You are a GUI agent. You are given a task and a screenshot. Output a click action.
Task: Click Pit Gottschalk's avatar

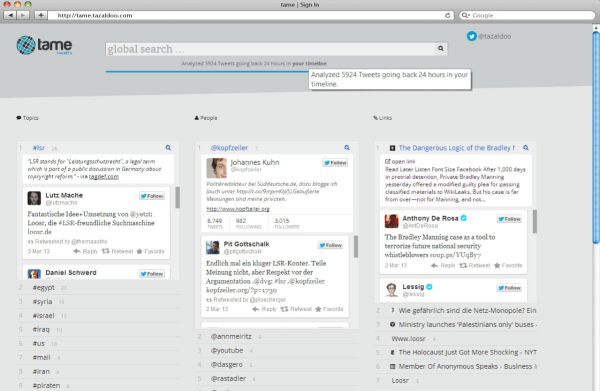[x=213, y=247]
